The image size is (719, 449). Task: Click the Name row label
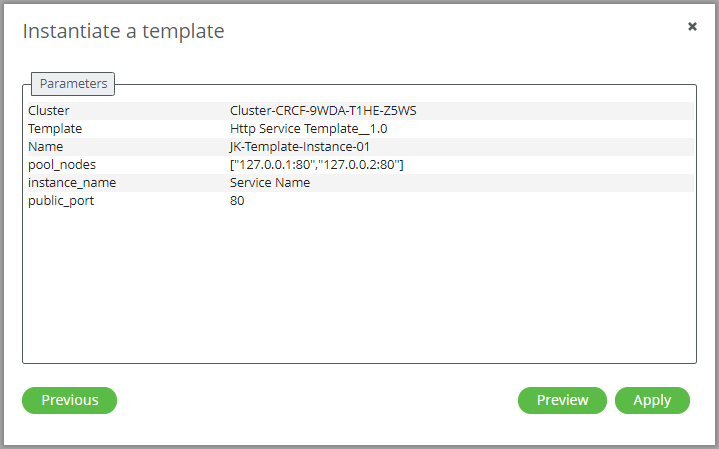tap(46, 147)
